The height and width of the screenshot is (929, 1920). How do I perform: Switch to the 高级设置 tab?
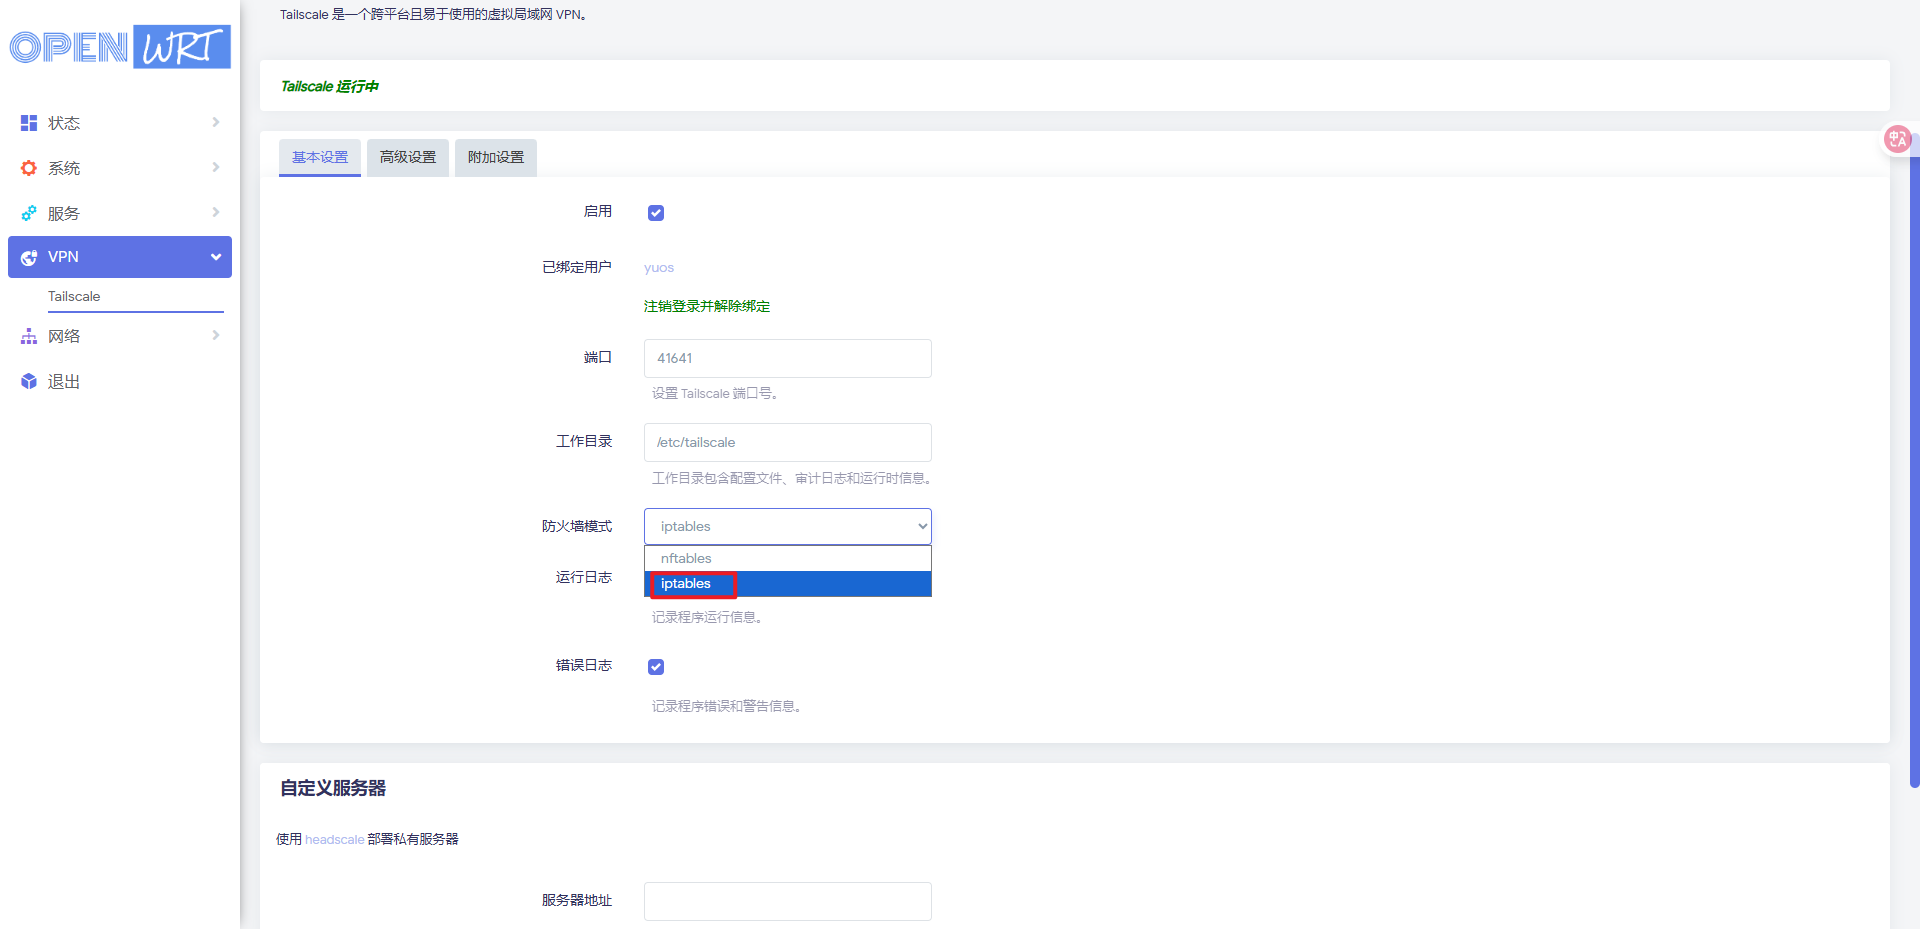point(408,158)
